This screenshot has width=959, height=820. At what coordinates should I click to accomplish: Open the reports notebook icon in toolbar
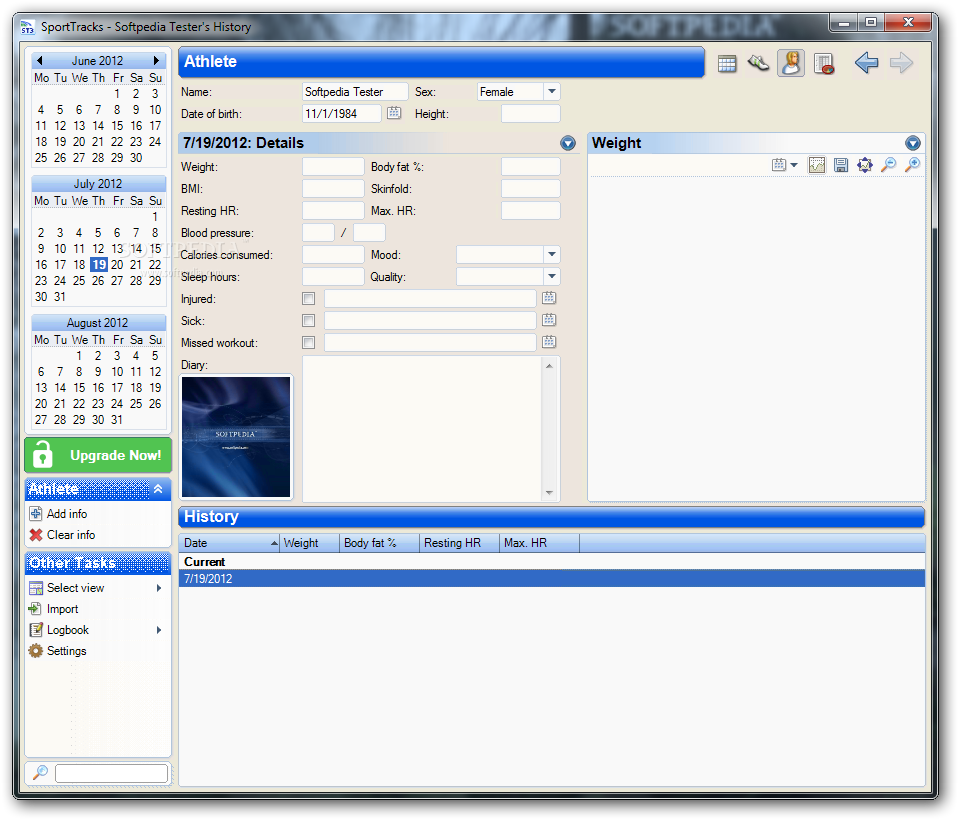(x=824, y=64)
